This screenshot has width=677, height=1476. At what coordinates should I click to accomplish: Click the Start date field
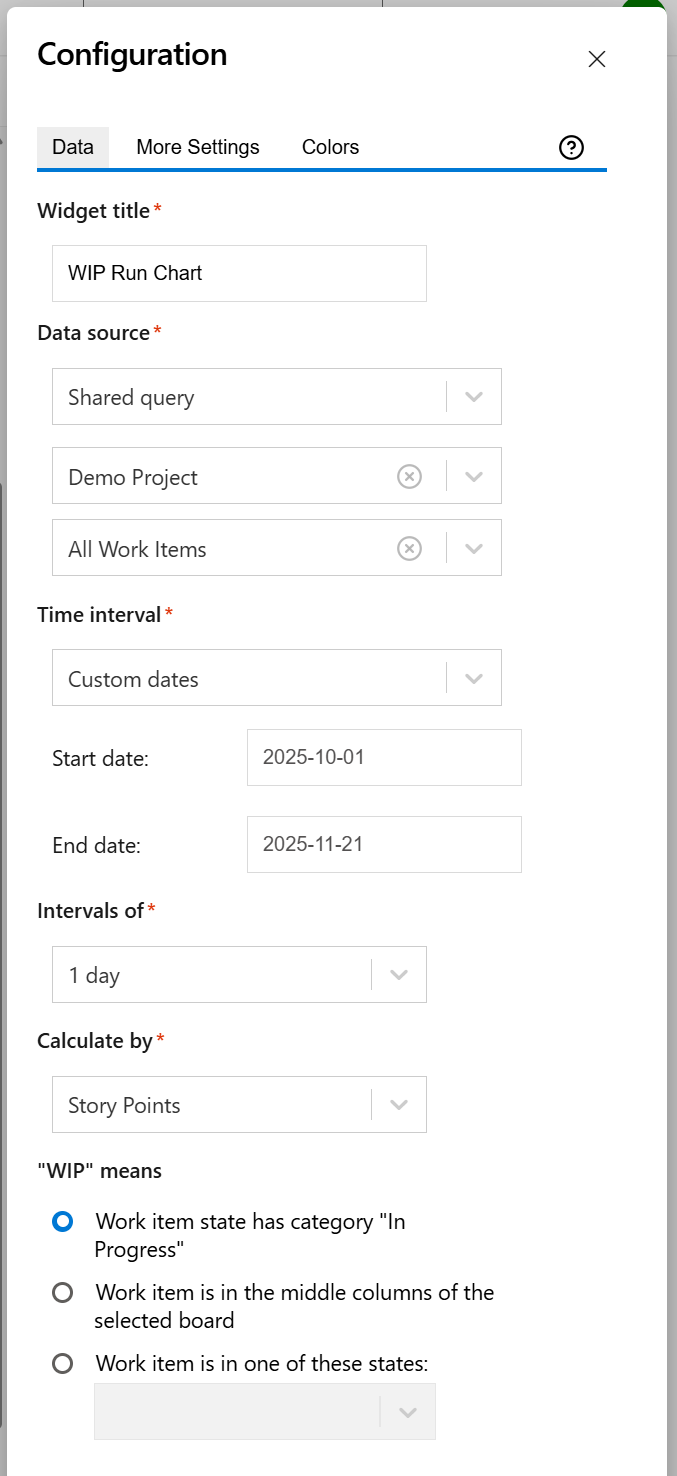pos(383,757)
